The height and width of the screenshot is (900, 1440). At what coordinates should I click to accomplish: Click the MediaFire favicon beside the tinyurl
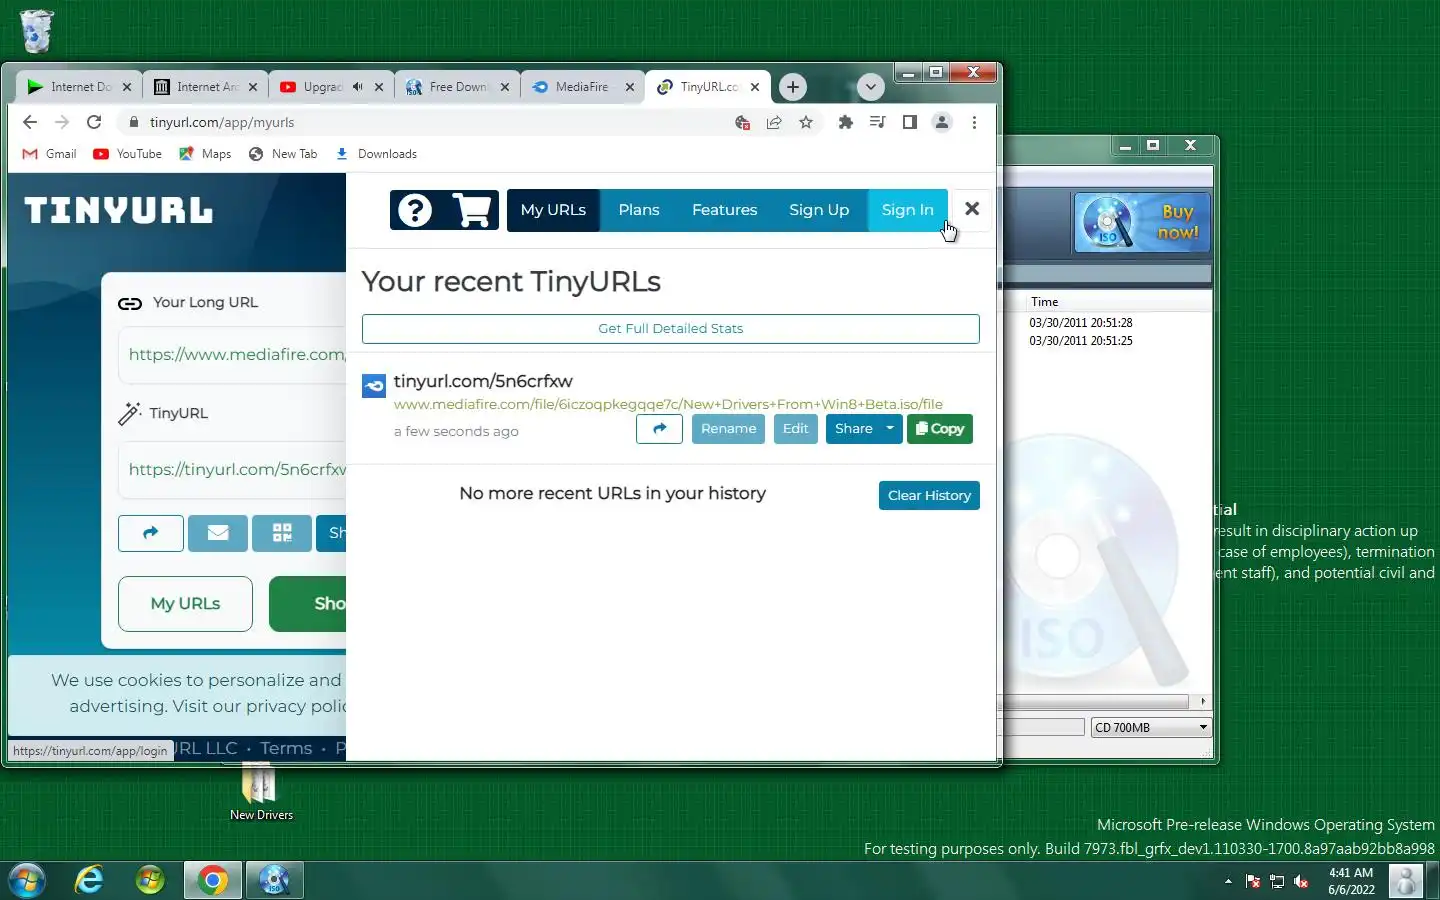374,386
